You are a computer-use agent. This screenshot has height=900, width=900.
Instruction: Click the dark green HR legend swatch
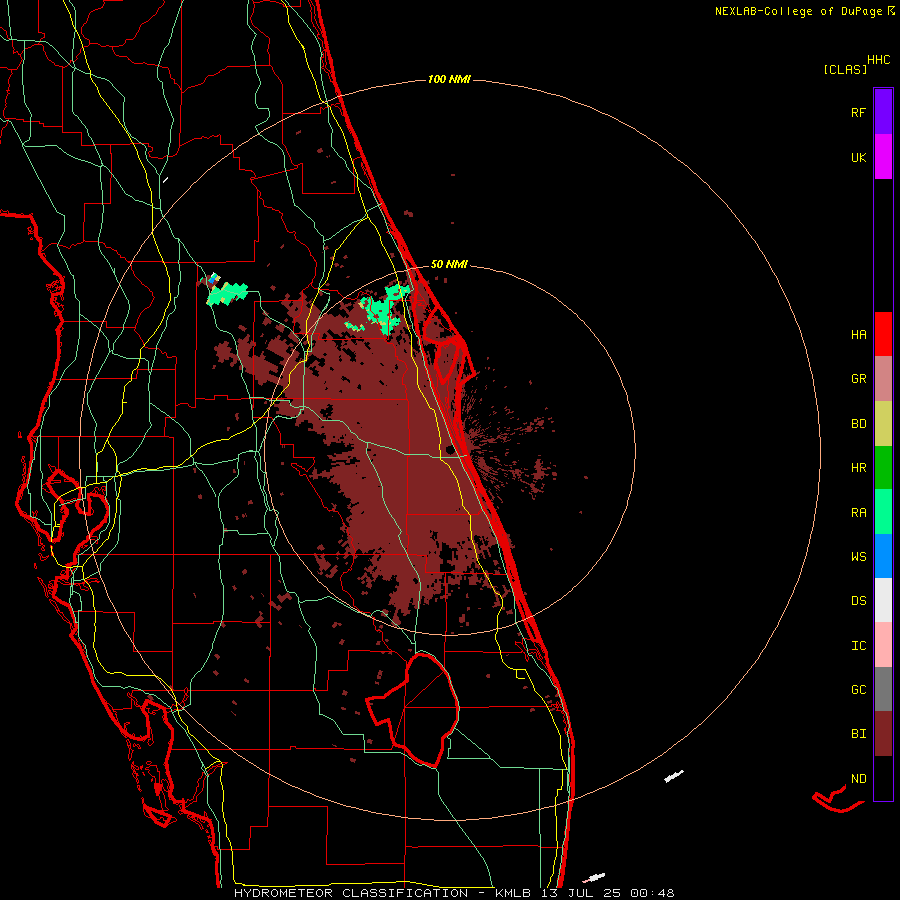coord(883,468)
